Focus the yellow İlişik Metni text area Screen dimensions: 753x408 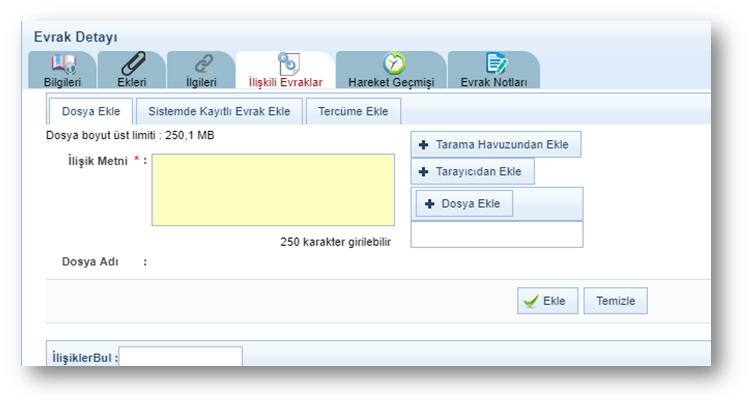point(272,189)
